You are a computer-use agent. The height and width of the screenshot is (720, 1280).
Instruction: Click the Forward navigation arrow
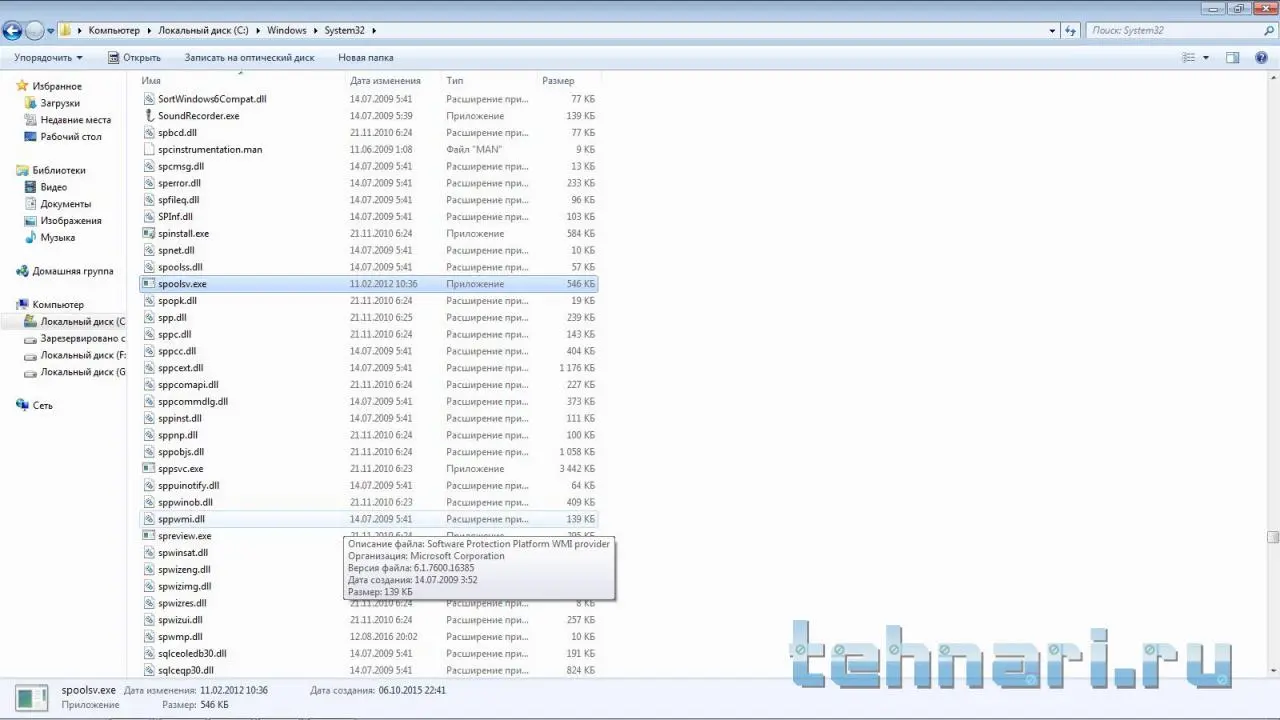pyautogui.click(x=35, y=31)
